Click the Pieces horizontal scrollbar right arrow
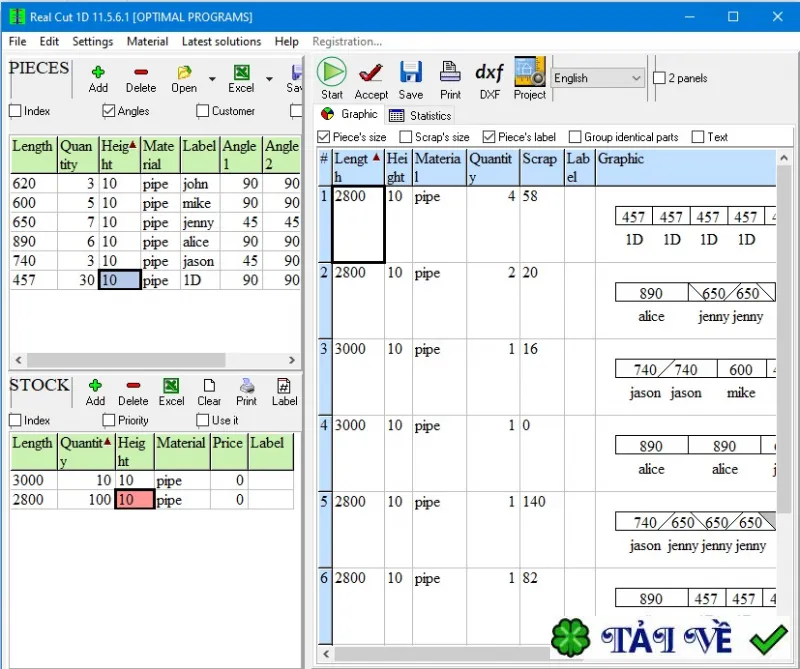Screen dimensions: 800x669 coord(292,360)
